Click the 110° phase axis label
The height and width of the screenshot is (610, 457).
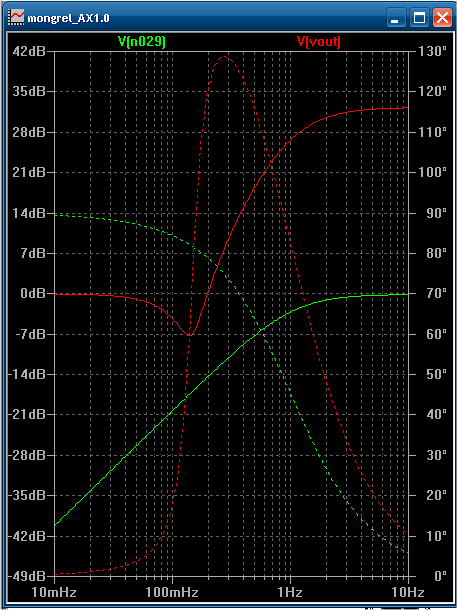(x=433, y=132)
